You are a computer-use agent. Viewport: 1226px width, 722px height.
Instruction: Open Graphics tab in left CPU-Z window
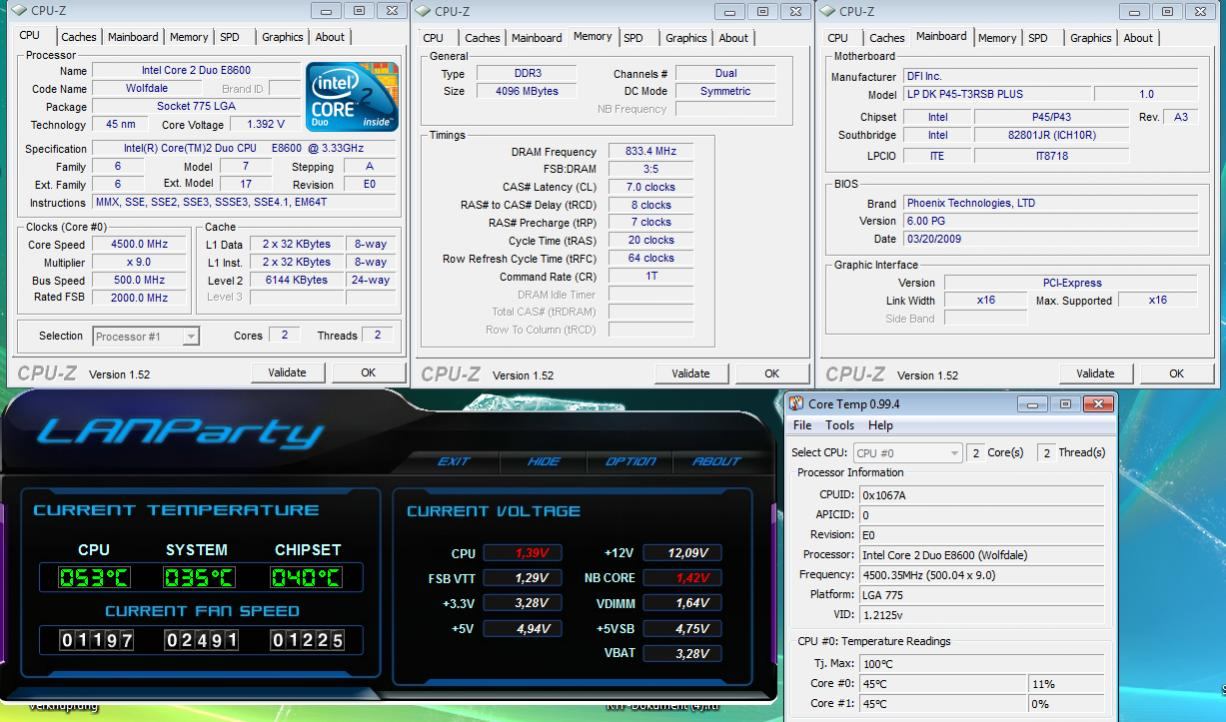(282, 37)
